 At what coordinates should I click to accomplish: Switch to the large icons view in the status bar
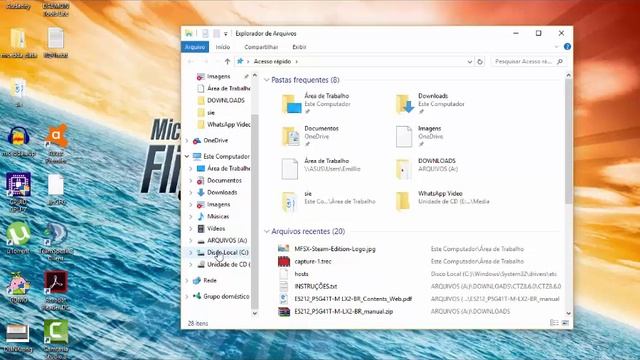(565, 323)
